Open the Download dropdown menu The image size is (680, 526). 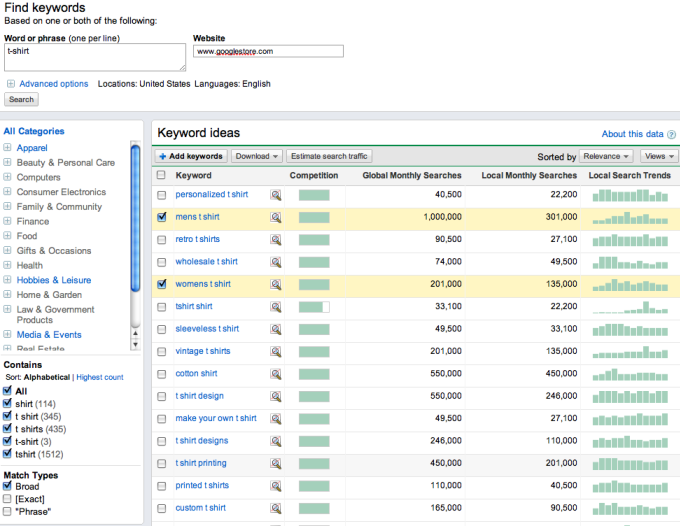pyautogui.click(x=256, y=156)
